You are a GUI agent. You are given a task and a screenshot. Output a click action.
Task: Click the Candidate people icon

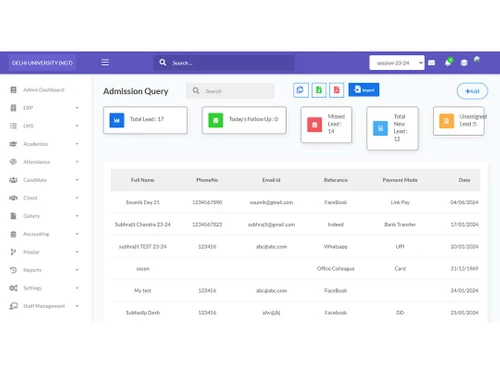[13, 180]
